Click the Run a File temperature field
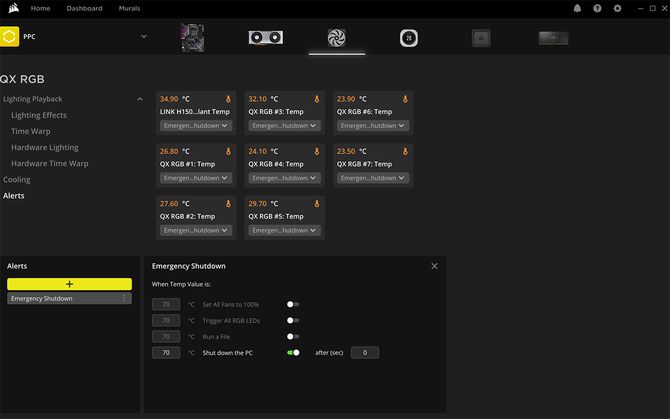Screen dimensions: 670x419 click(166, 337)
